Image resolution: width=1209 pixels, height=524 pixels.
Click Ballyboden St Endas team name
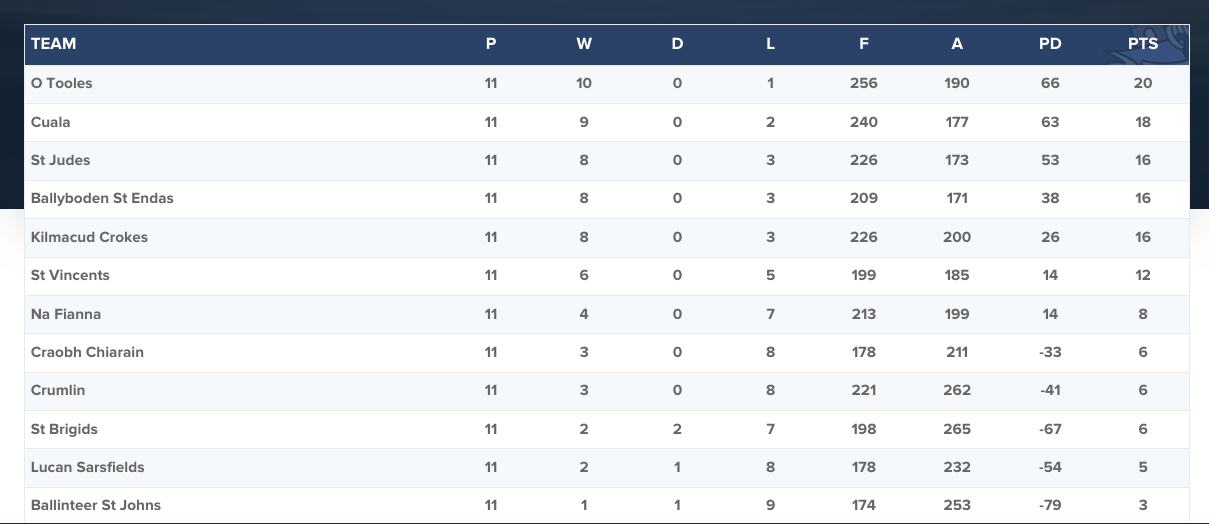[102, 198]
